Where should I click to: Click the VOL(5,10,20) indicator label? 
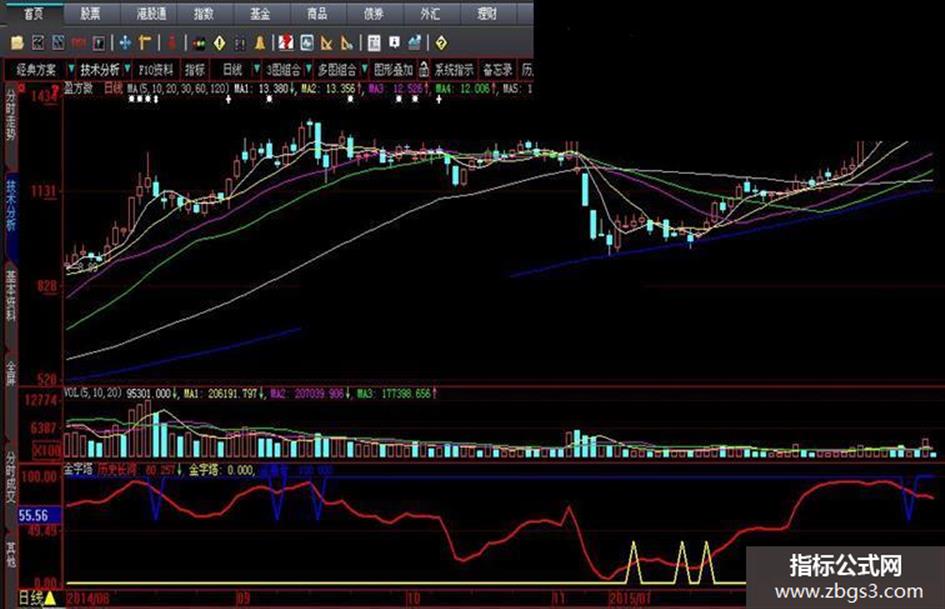93,393
